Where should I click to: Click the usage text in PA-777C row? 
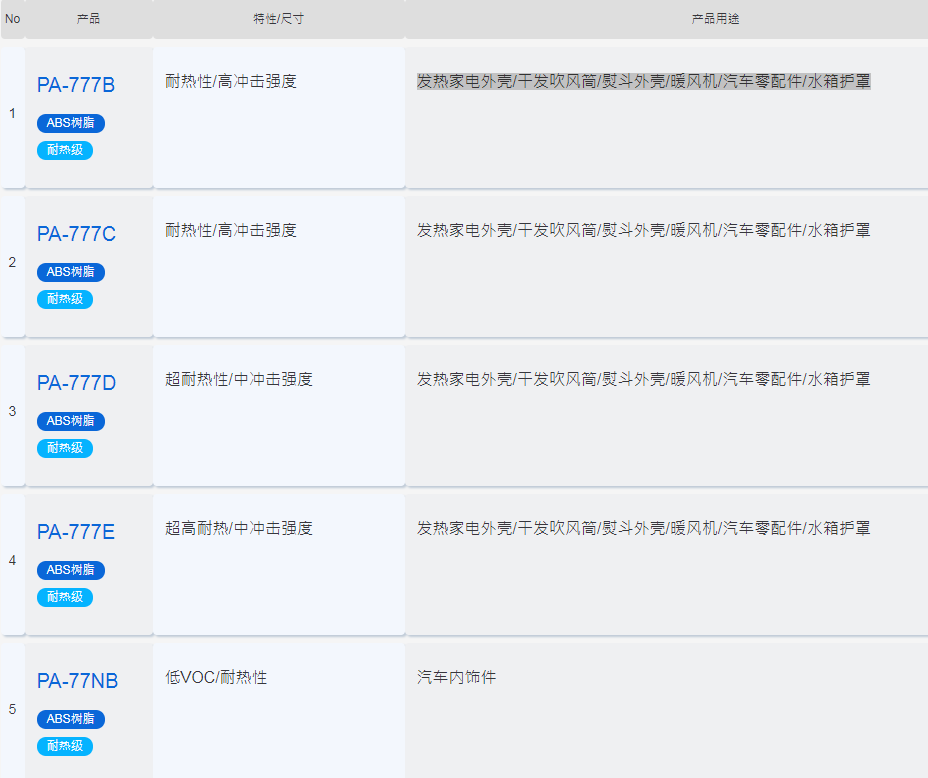[643, 230]
